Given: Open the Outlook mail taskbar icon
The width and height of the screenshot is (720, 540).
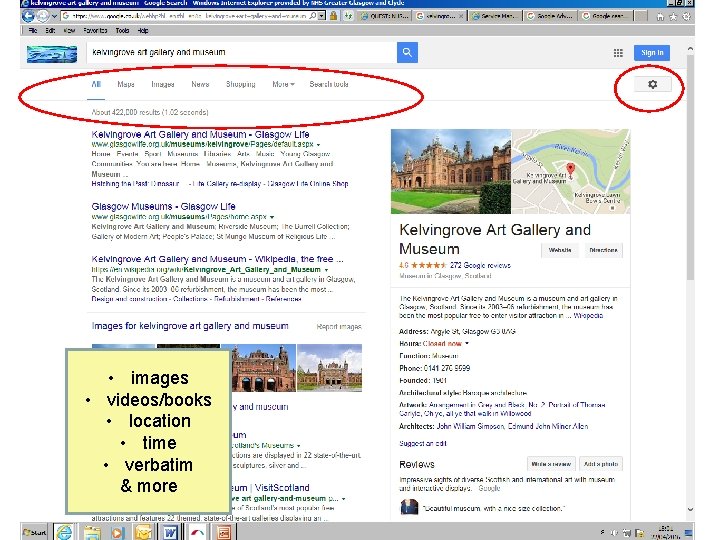Looking at the screenshot, I should click(144, 533).
